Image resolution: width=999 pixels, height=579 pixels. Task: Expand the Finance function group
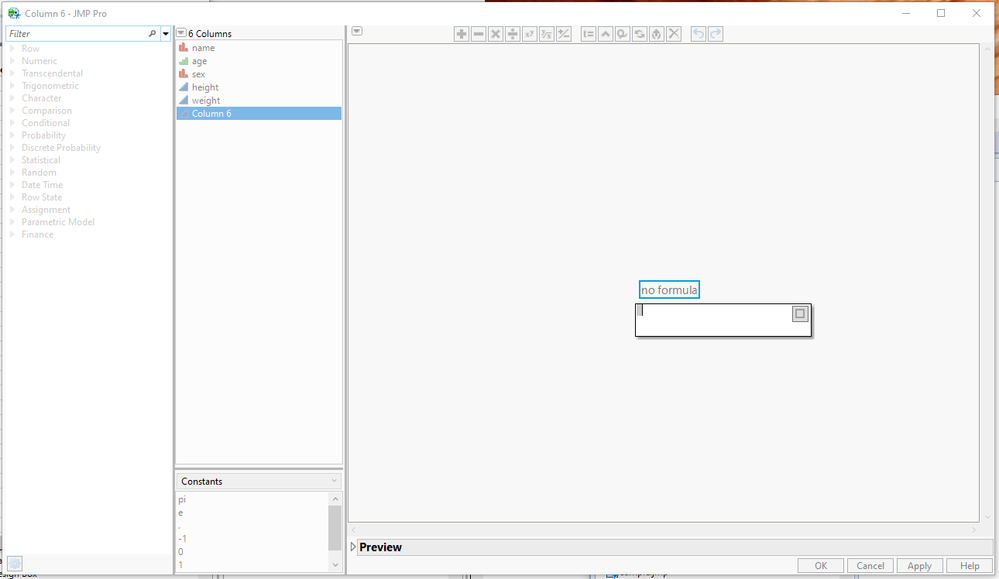[12, 234]
